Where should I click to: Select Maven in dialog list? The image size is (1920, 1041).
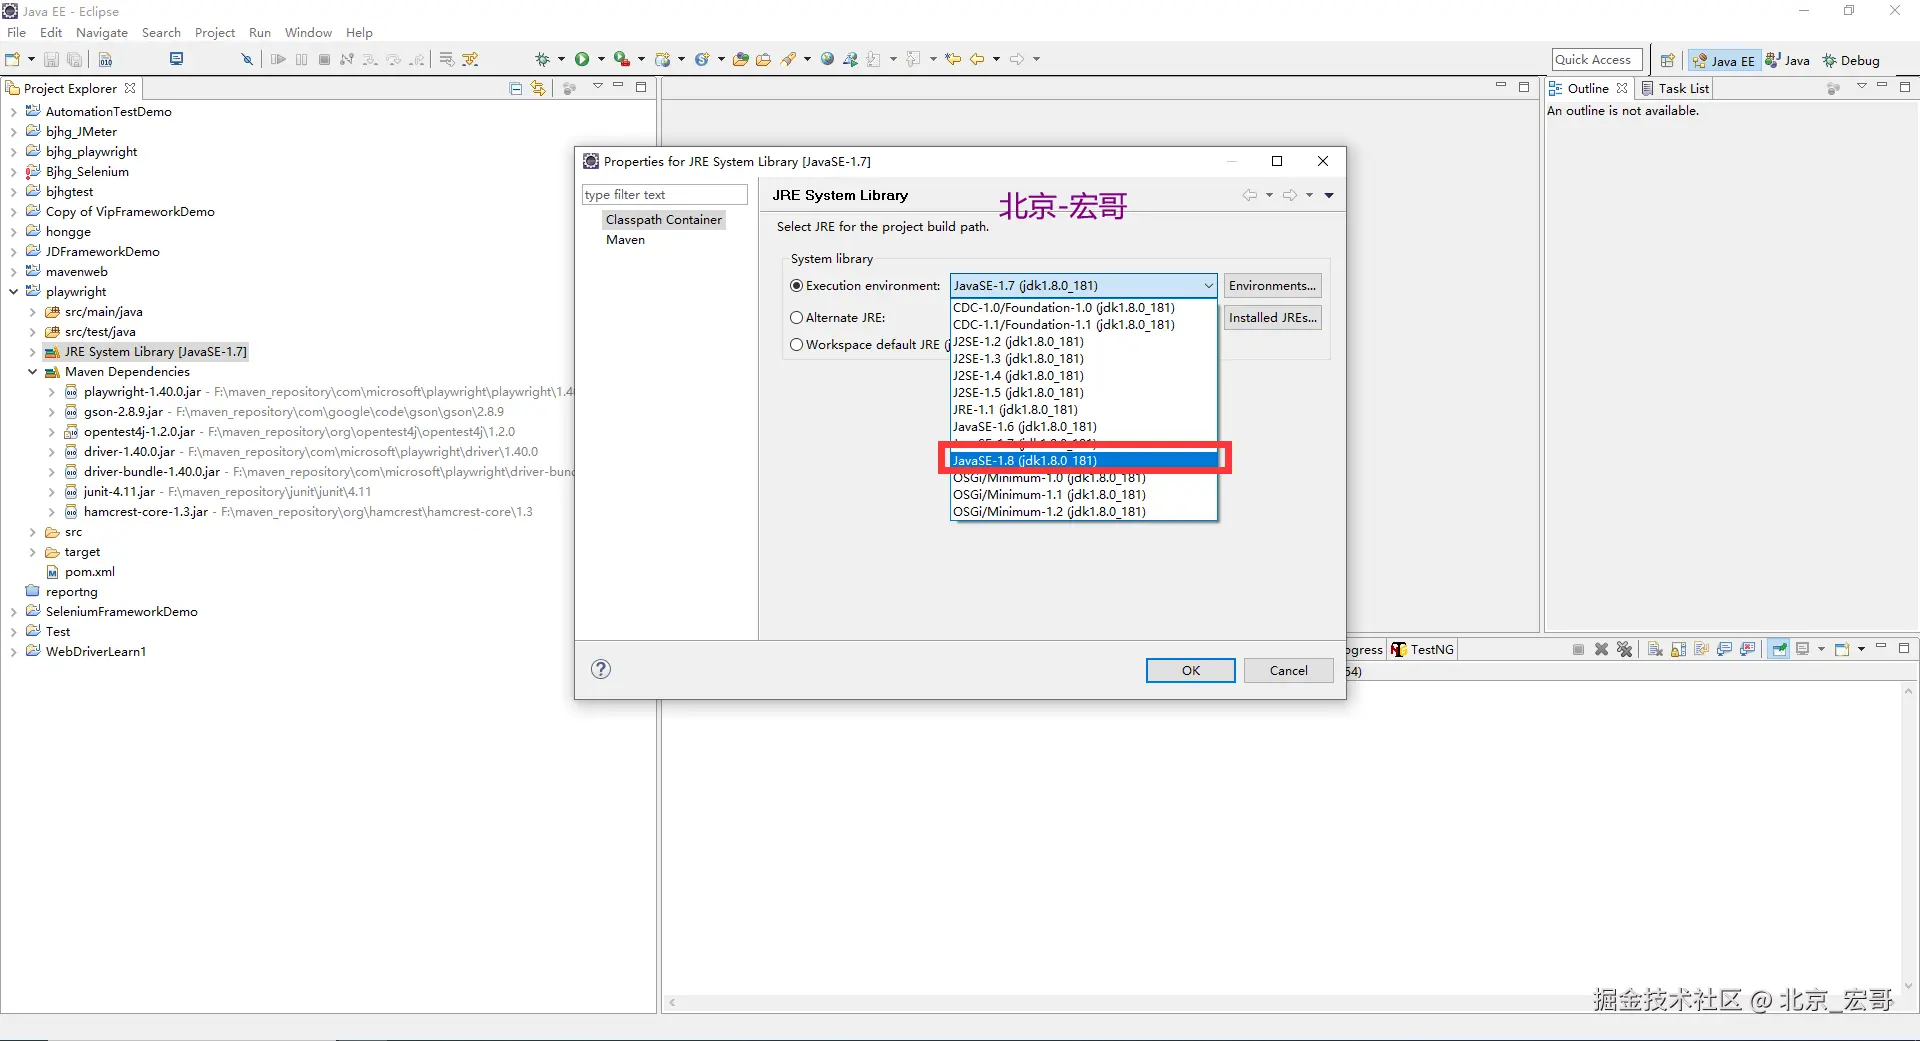point(625,239)
